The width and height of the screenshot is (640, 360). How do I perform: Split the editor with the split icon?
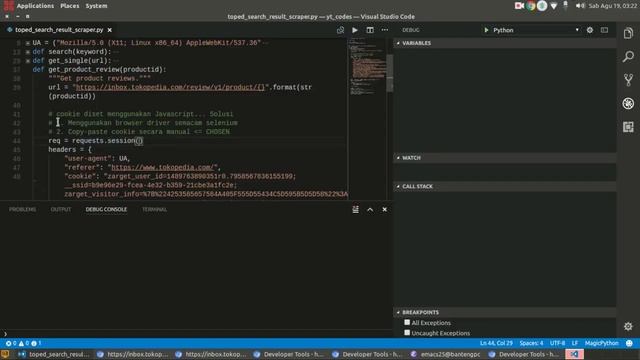pyautogui.click(x=370, y=30)
